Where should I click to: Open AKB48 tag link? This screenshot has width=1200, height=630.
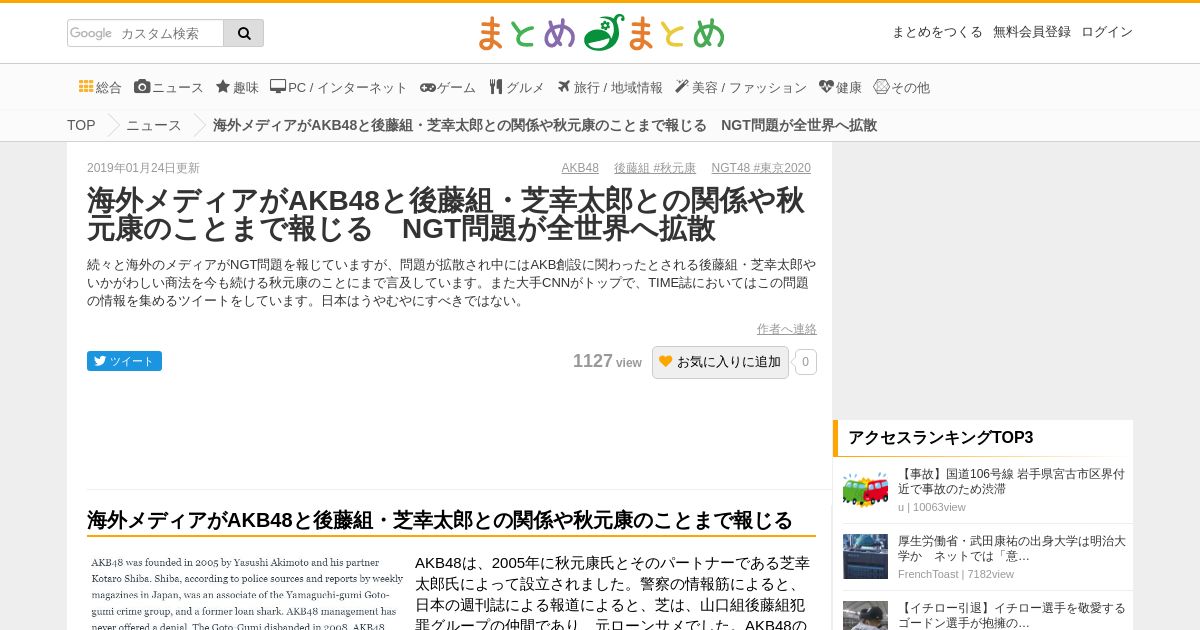(580, 168)
